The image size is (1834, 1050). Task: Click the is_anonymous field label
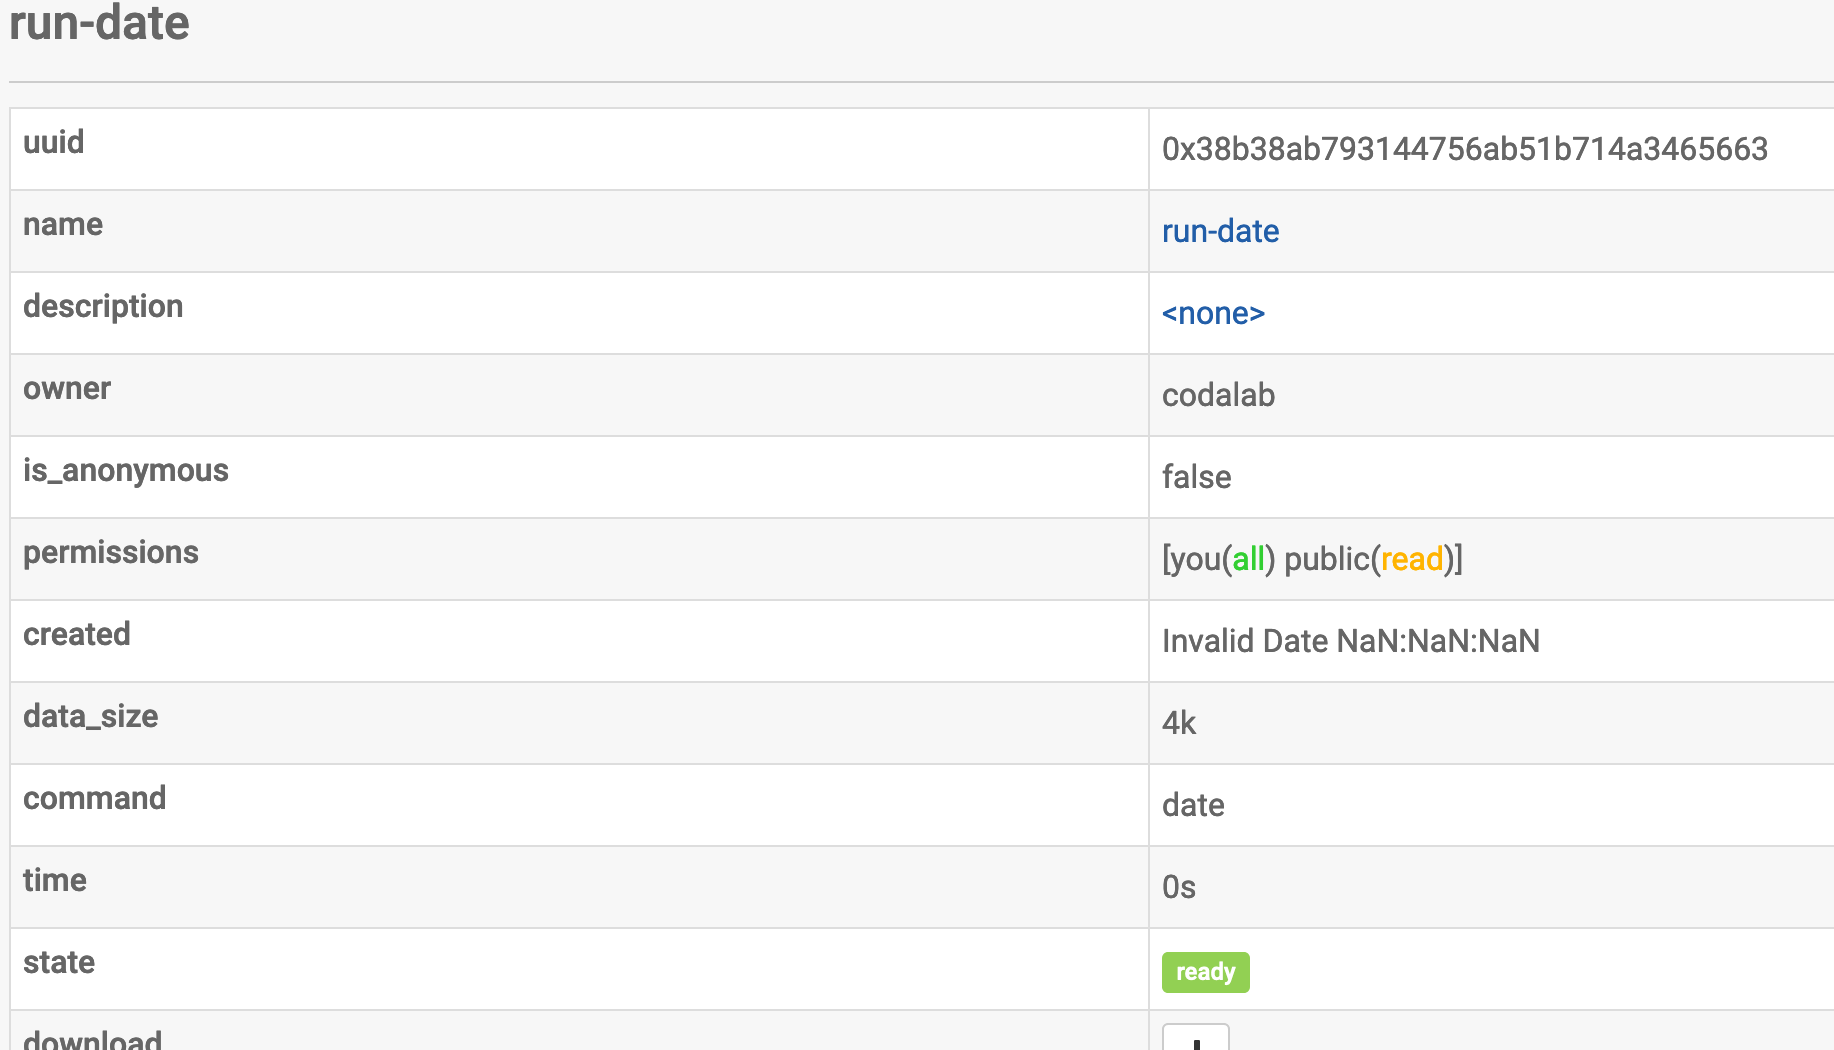coord(126,470)
